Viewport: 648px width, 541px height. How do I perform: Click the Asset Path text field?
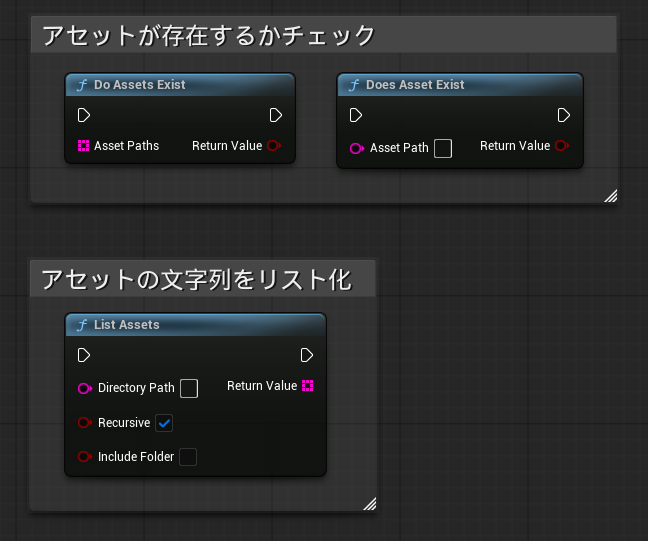pyautogui.click(x=443, y=148)
